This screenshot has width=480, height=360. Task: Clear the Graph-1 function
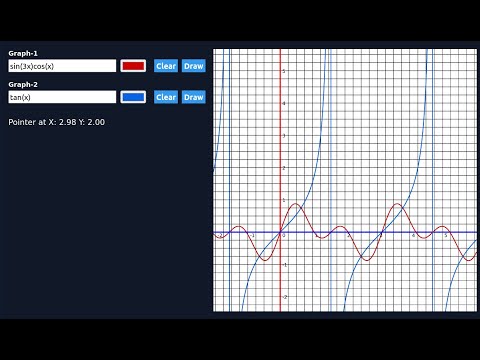166,66
